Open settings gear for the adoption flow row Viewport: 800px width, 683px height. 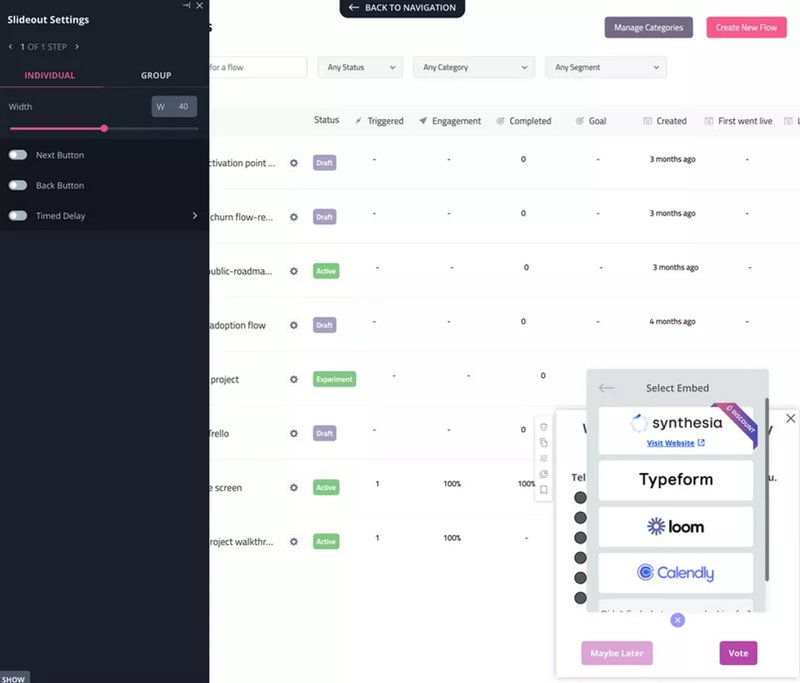click(x=293, y=325)
